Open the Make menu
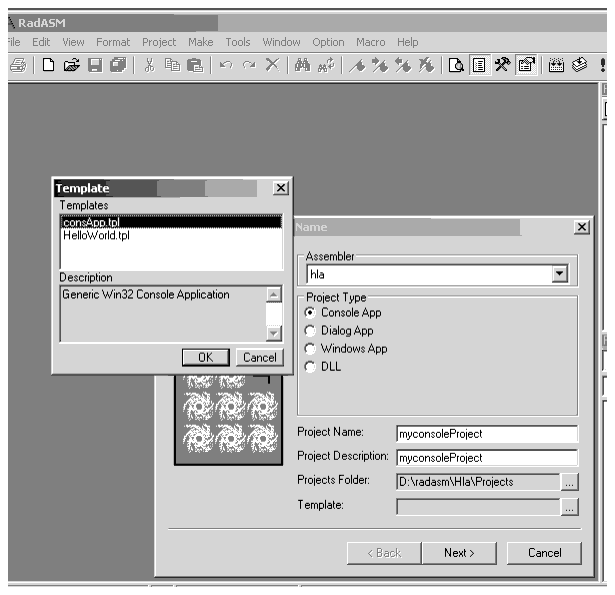This screenshot has height=595, width=615. pos(200,42)
